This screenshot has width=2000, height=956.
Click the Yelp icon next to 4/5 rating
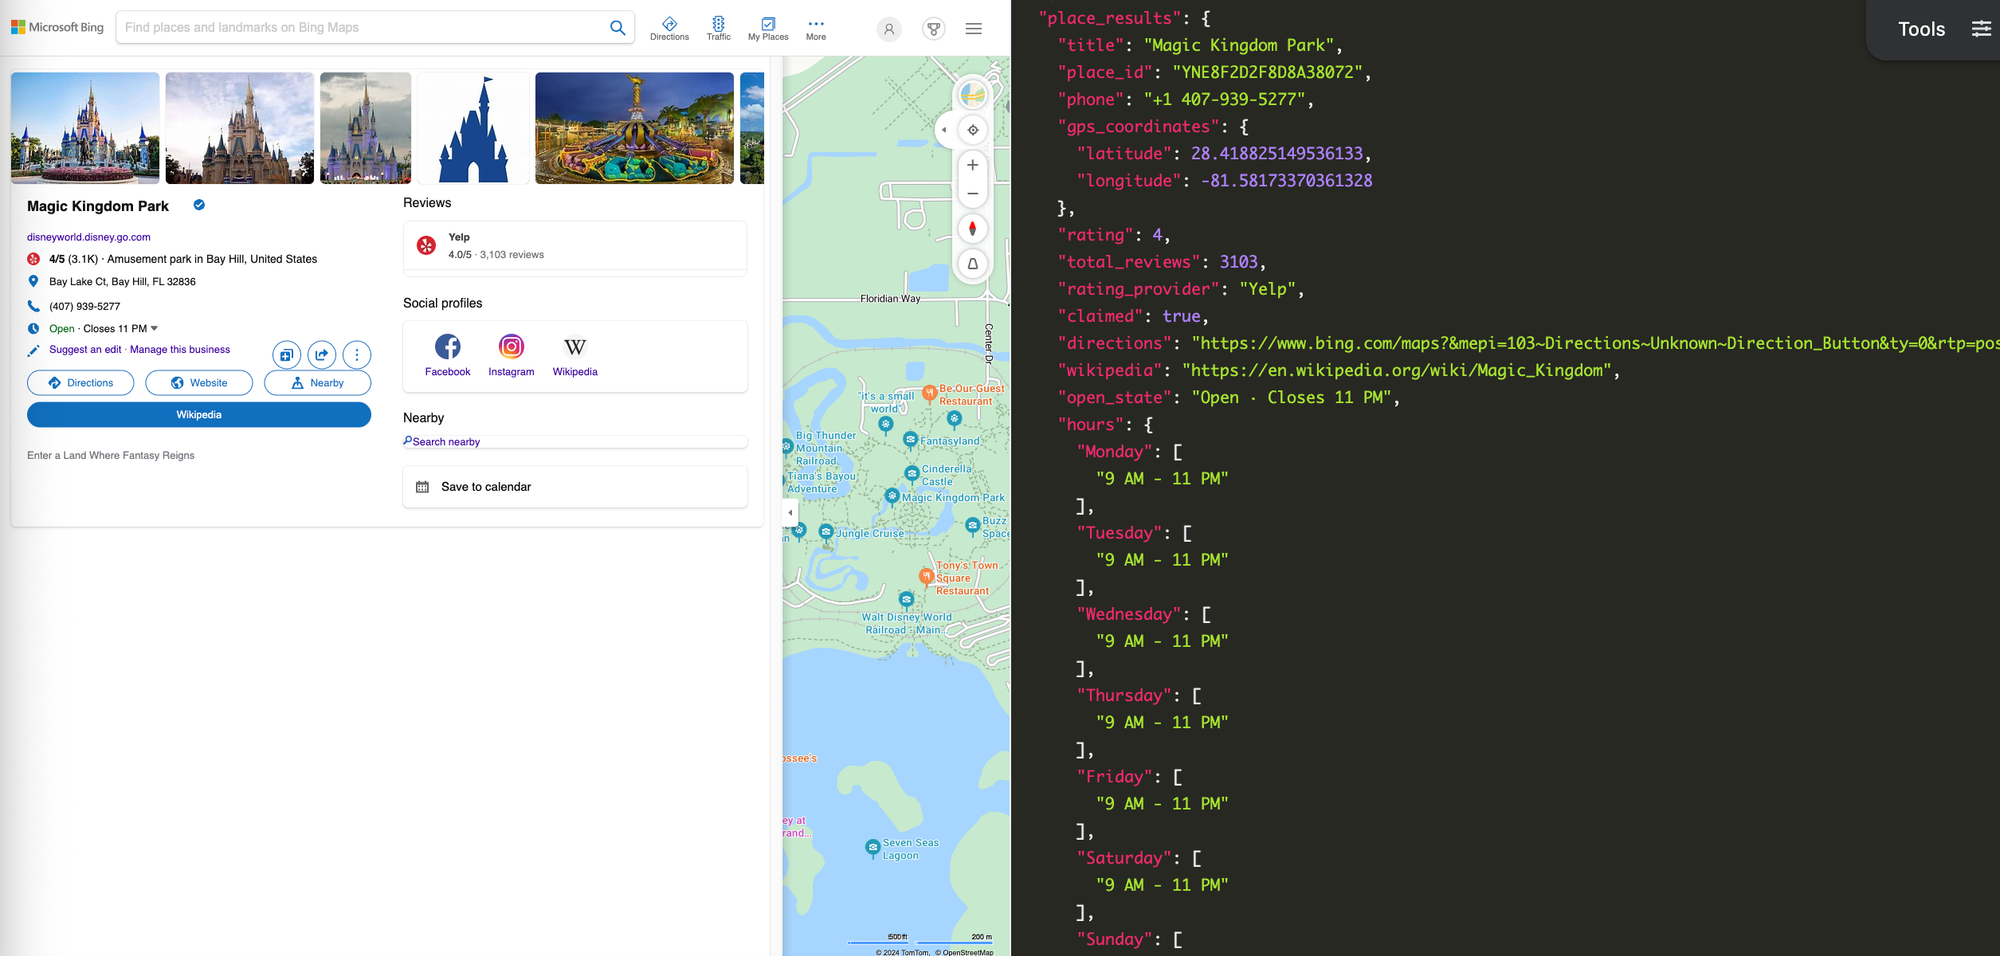pyautogui.click(x=33, y=259)
